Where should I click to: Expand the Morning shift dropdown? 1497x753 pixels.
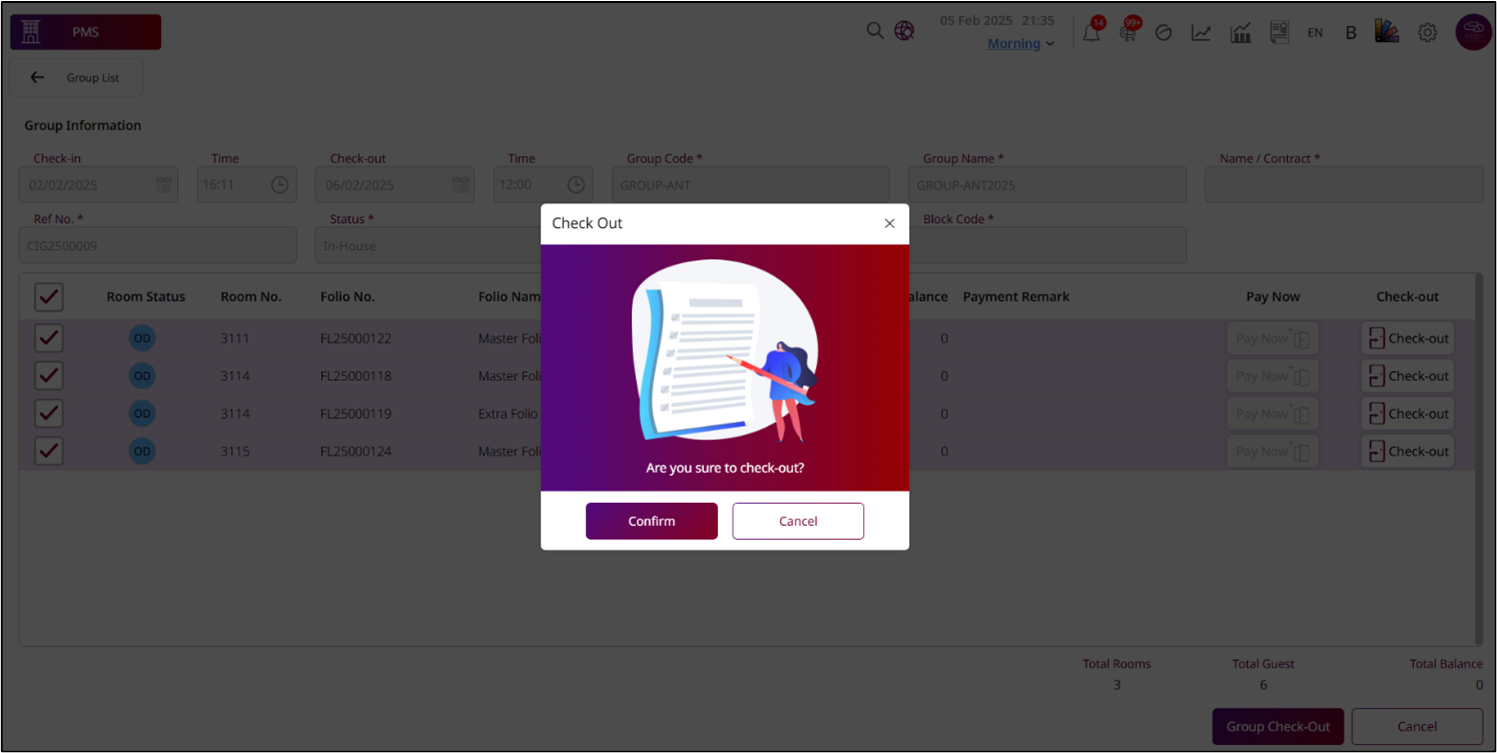[1021, 44]
